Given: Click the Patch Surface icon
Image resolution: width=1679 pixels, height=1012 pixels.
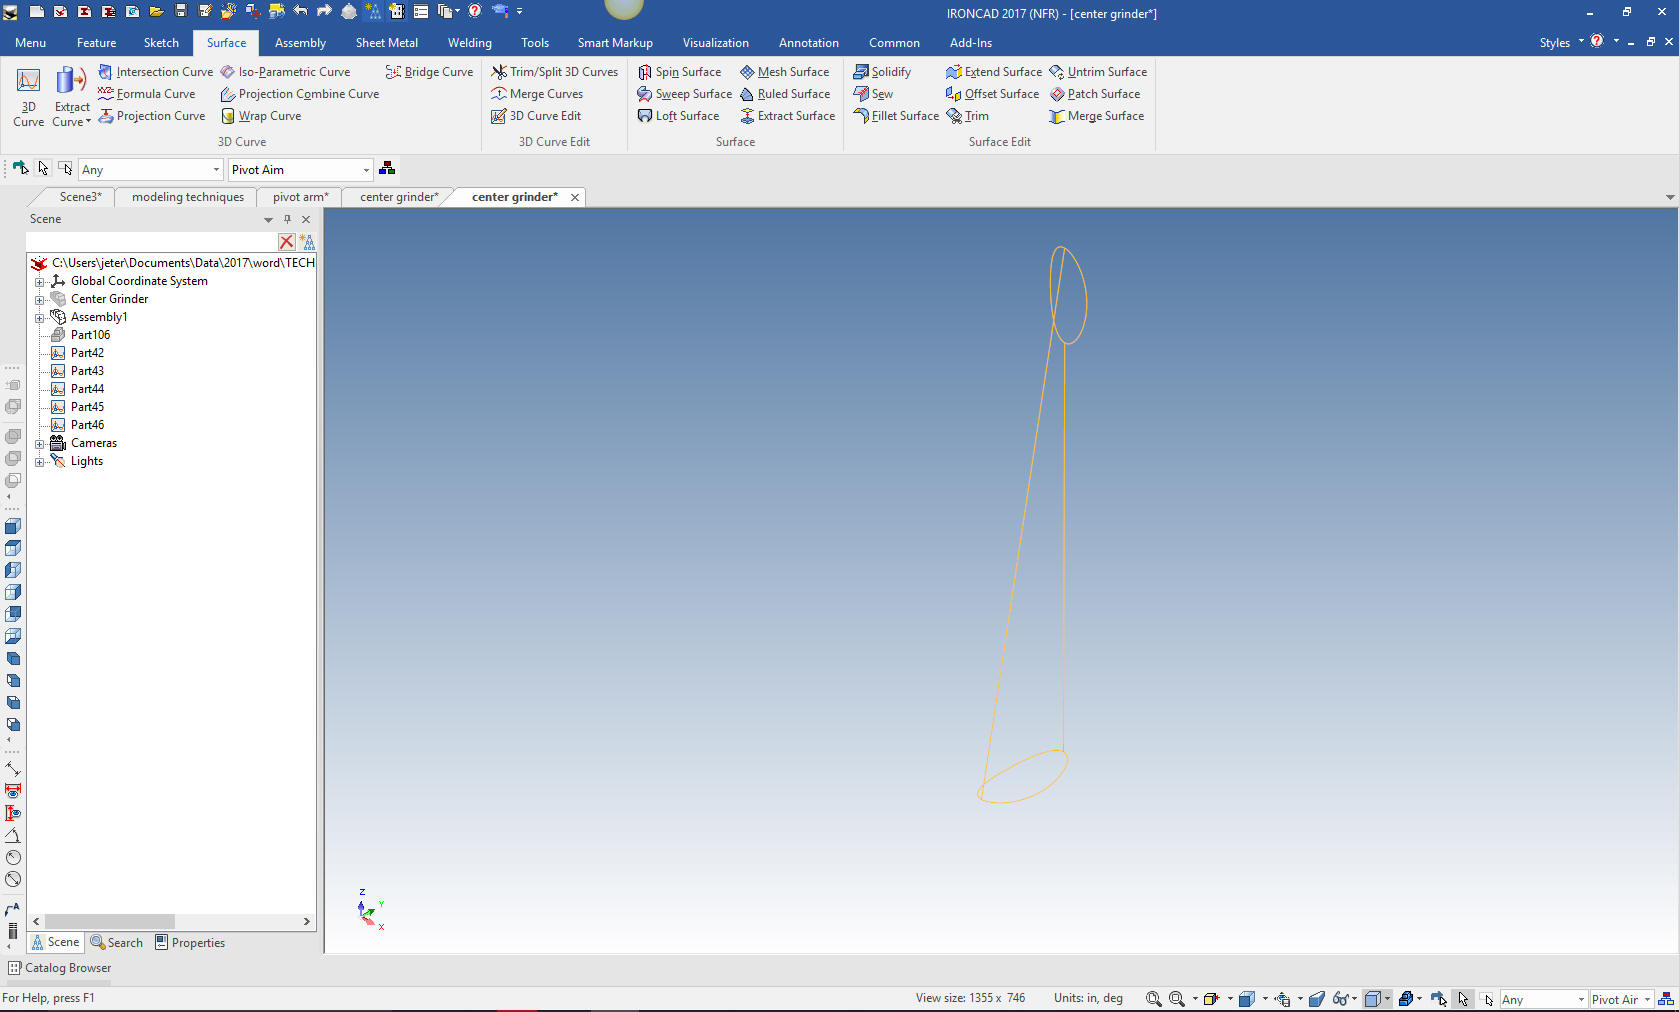Looking at the screenshot, I should [1057, 94].
